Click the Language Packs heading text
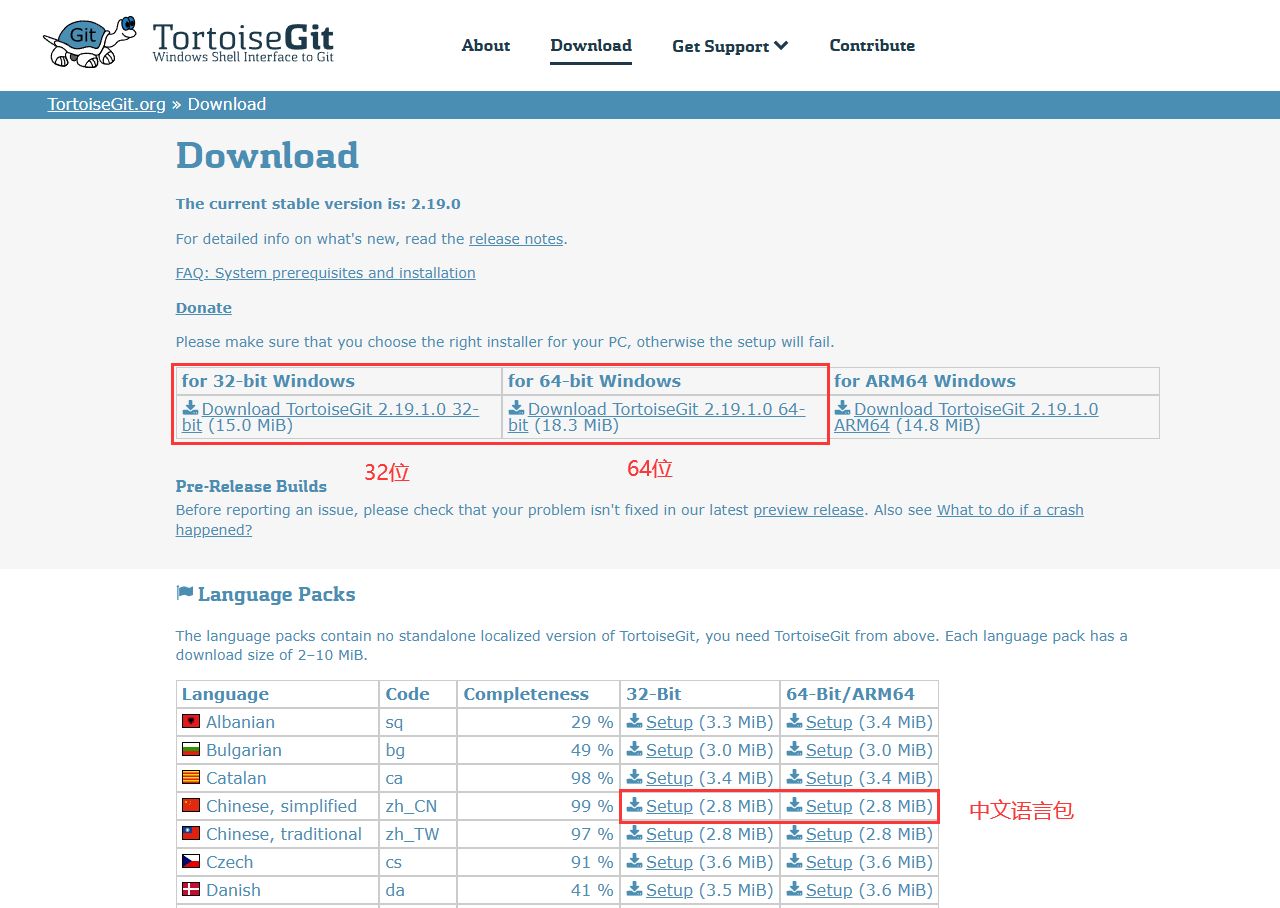The image size is (1280, 908). pos(277,594)
